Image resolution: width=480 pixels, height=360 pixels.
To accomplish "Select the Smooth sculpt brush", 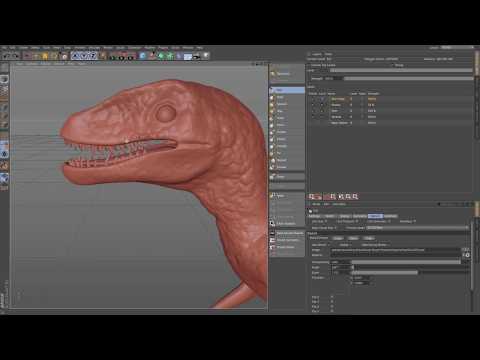I will pyautogui.click(x=287, y=104).
